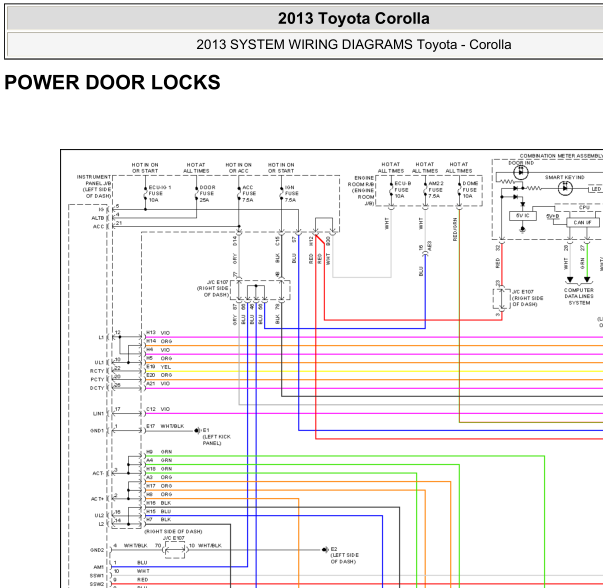Click 'H4 VIO' wire label
This screenshot has width=603, height=588.
158,350
